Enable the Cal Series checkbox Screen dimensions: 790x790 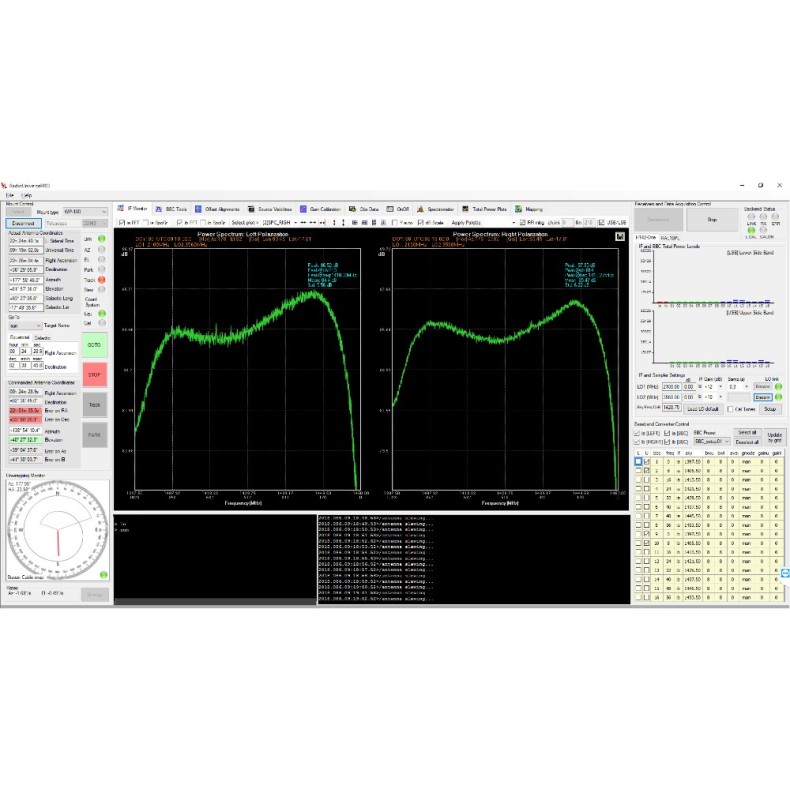point(728,408)
